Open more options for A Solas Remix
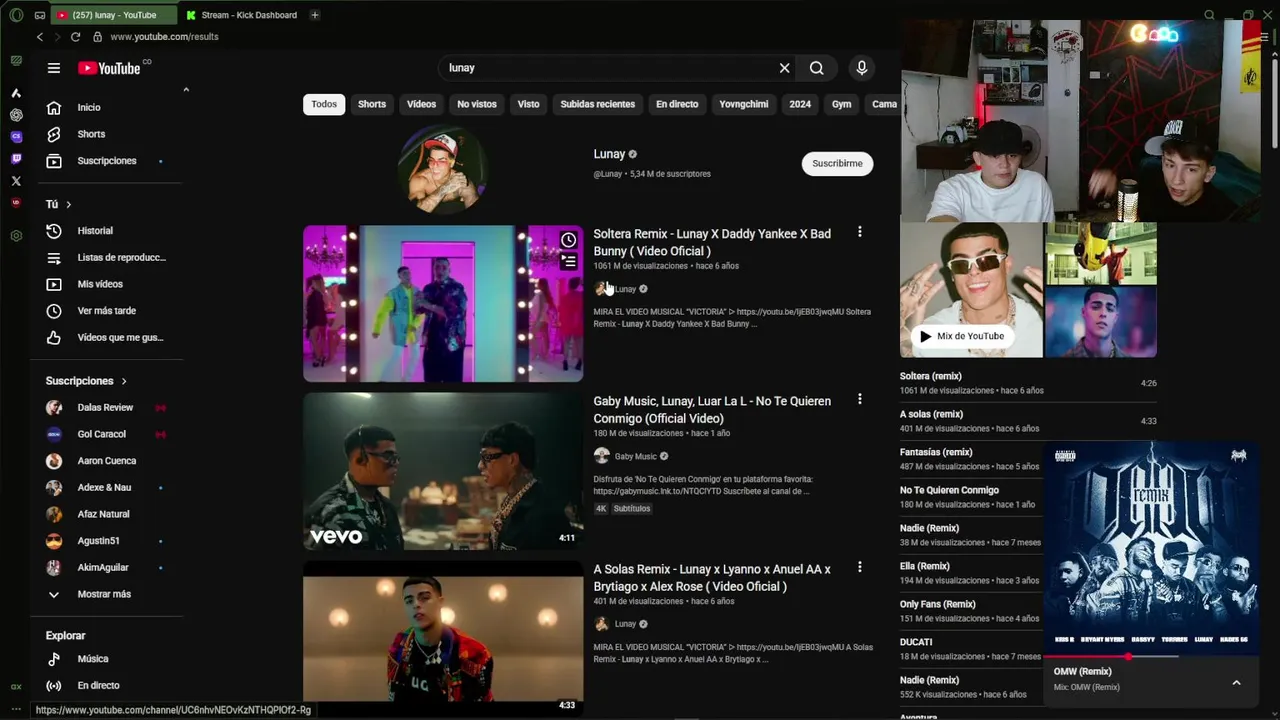This screenshot has height=720, width=1280. coord(859,567)
